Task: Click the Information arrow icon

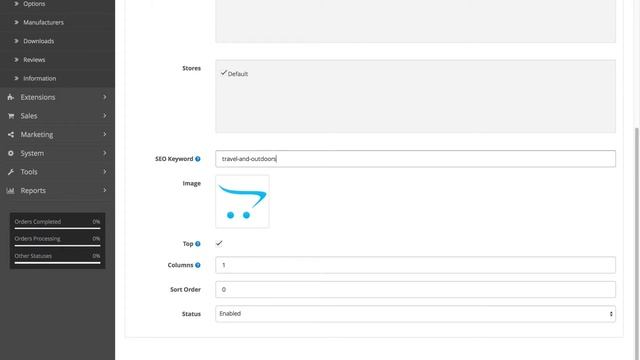Action: pyautogui.click(x=16, y=78)
